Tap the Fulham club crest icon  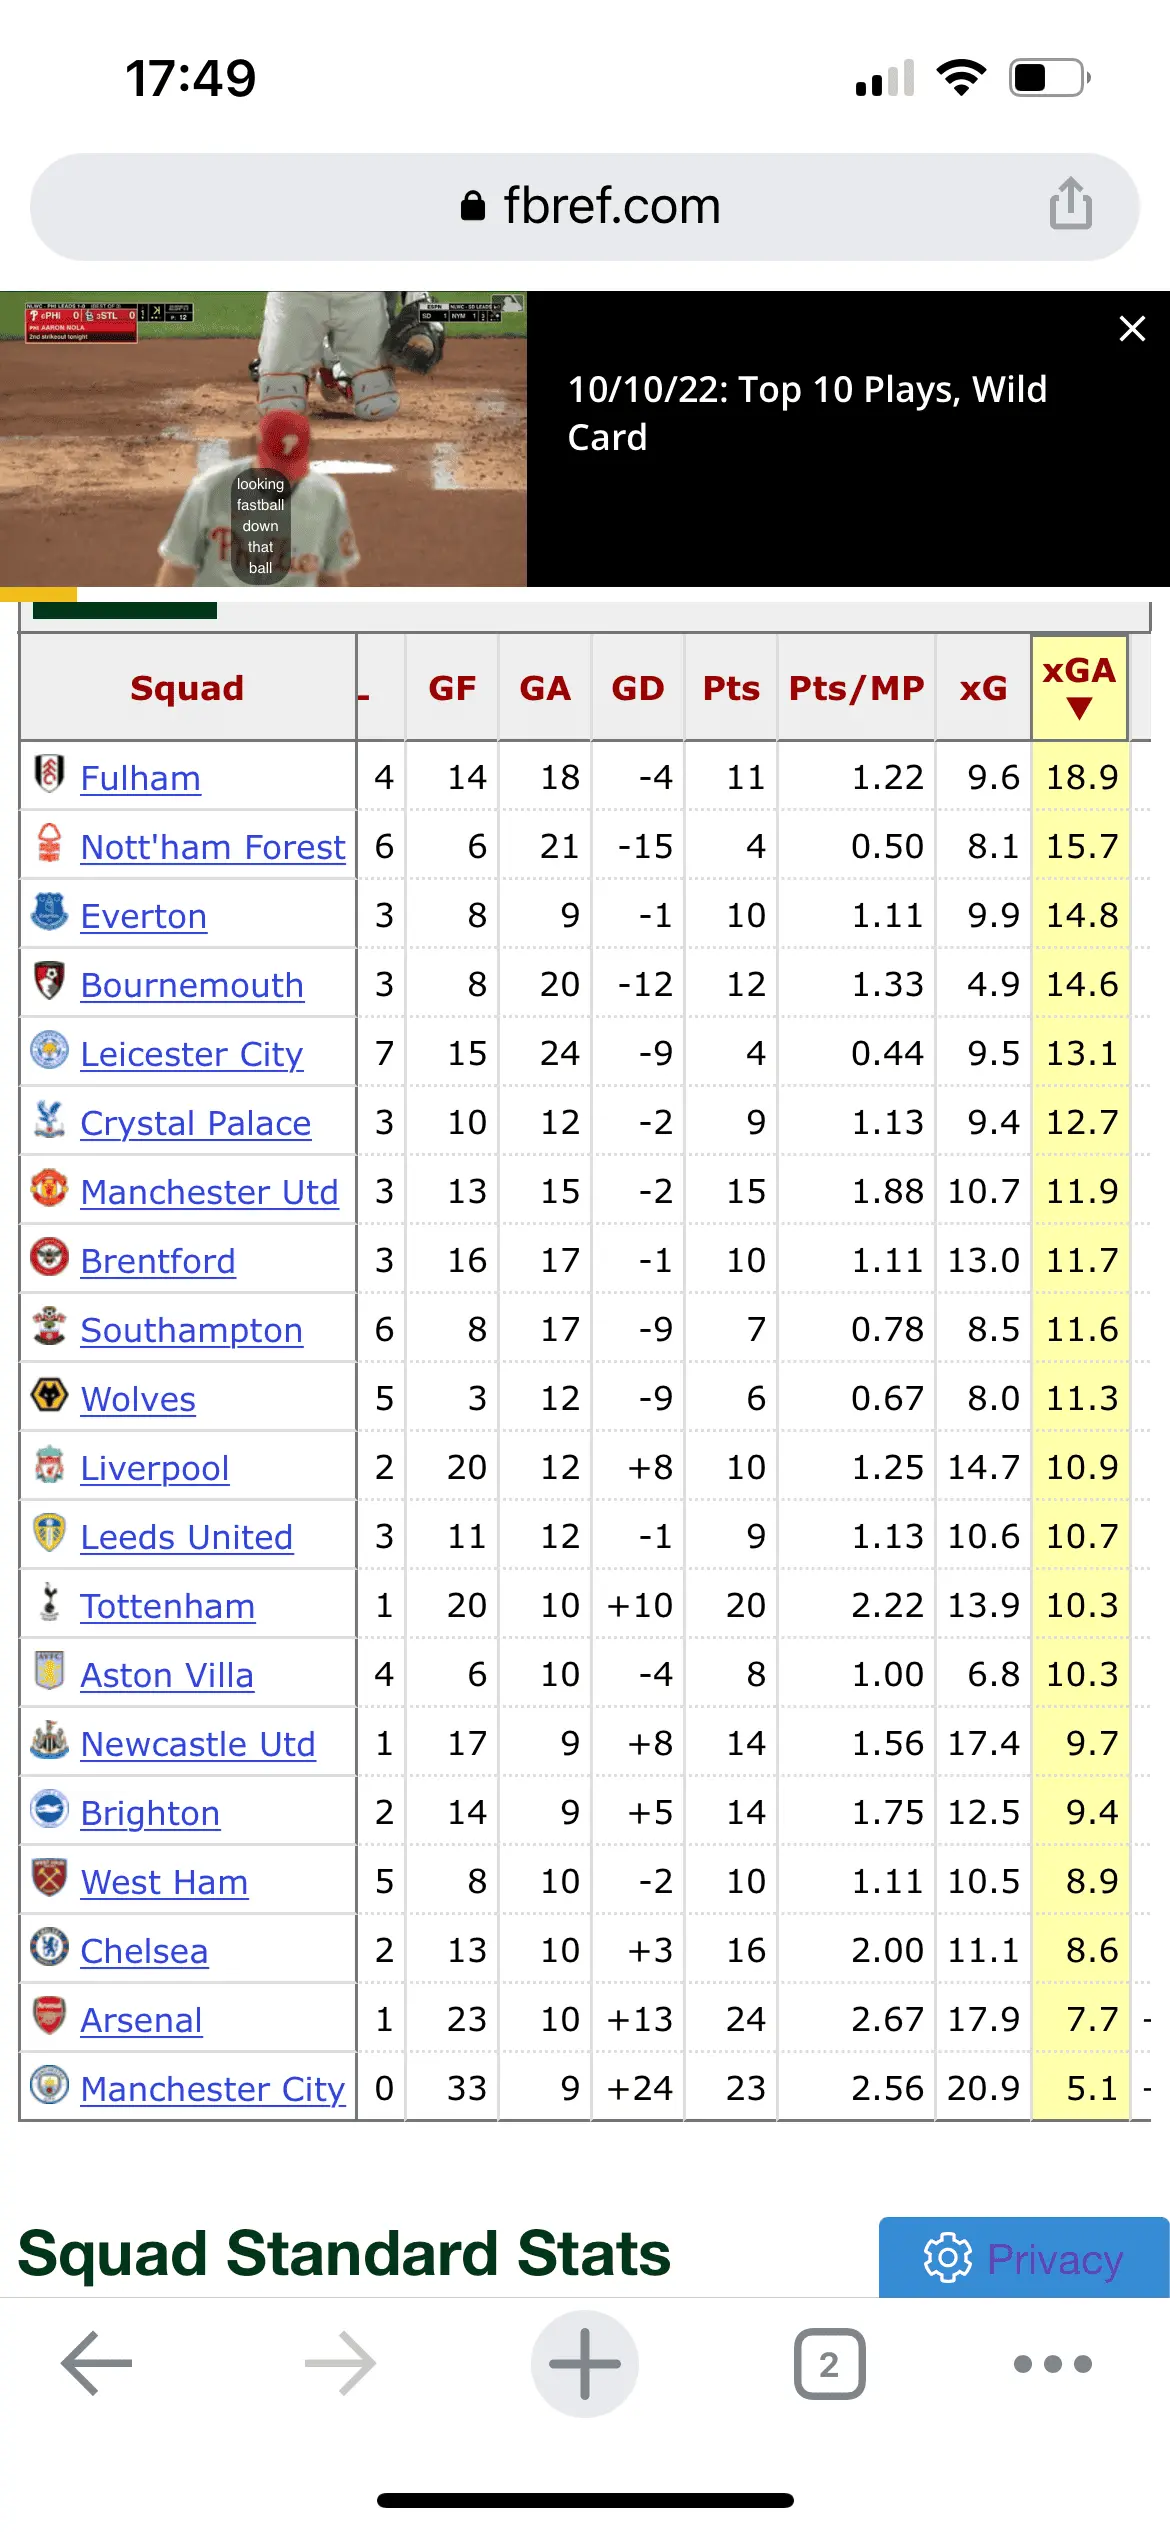tap(49, 775)
